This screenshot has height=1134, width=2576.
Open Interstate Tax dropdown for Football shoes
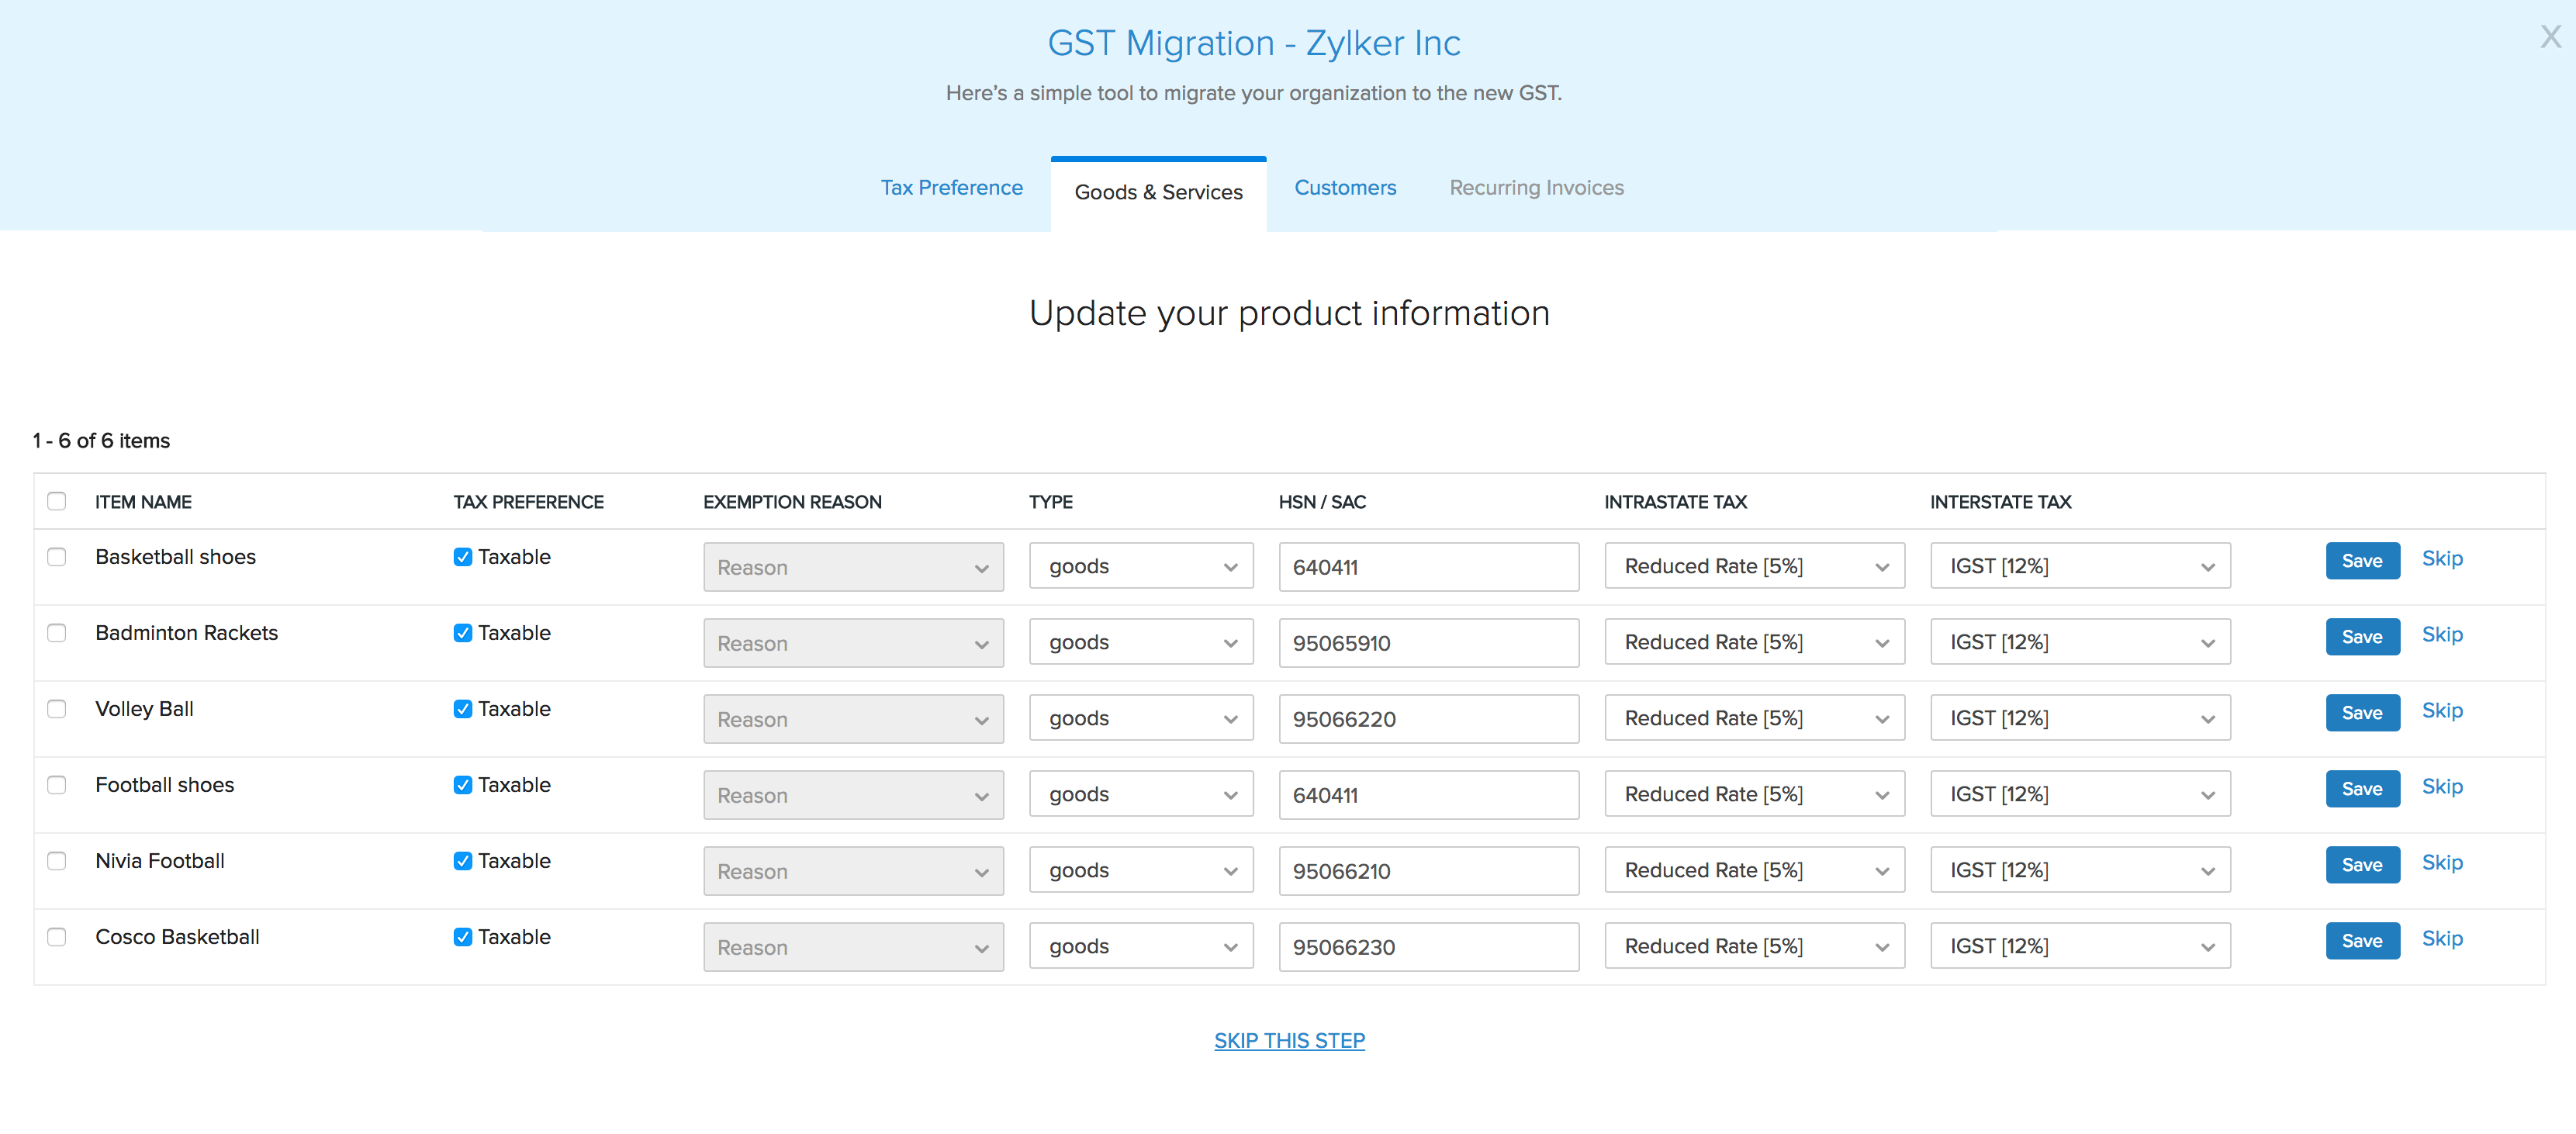click(x=2079, y=795)
